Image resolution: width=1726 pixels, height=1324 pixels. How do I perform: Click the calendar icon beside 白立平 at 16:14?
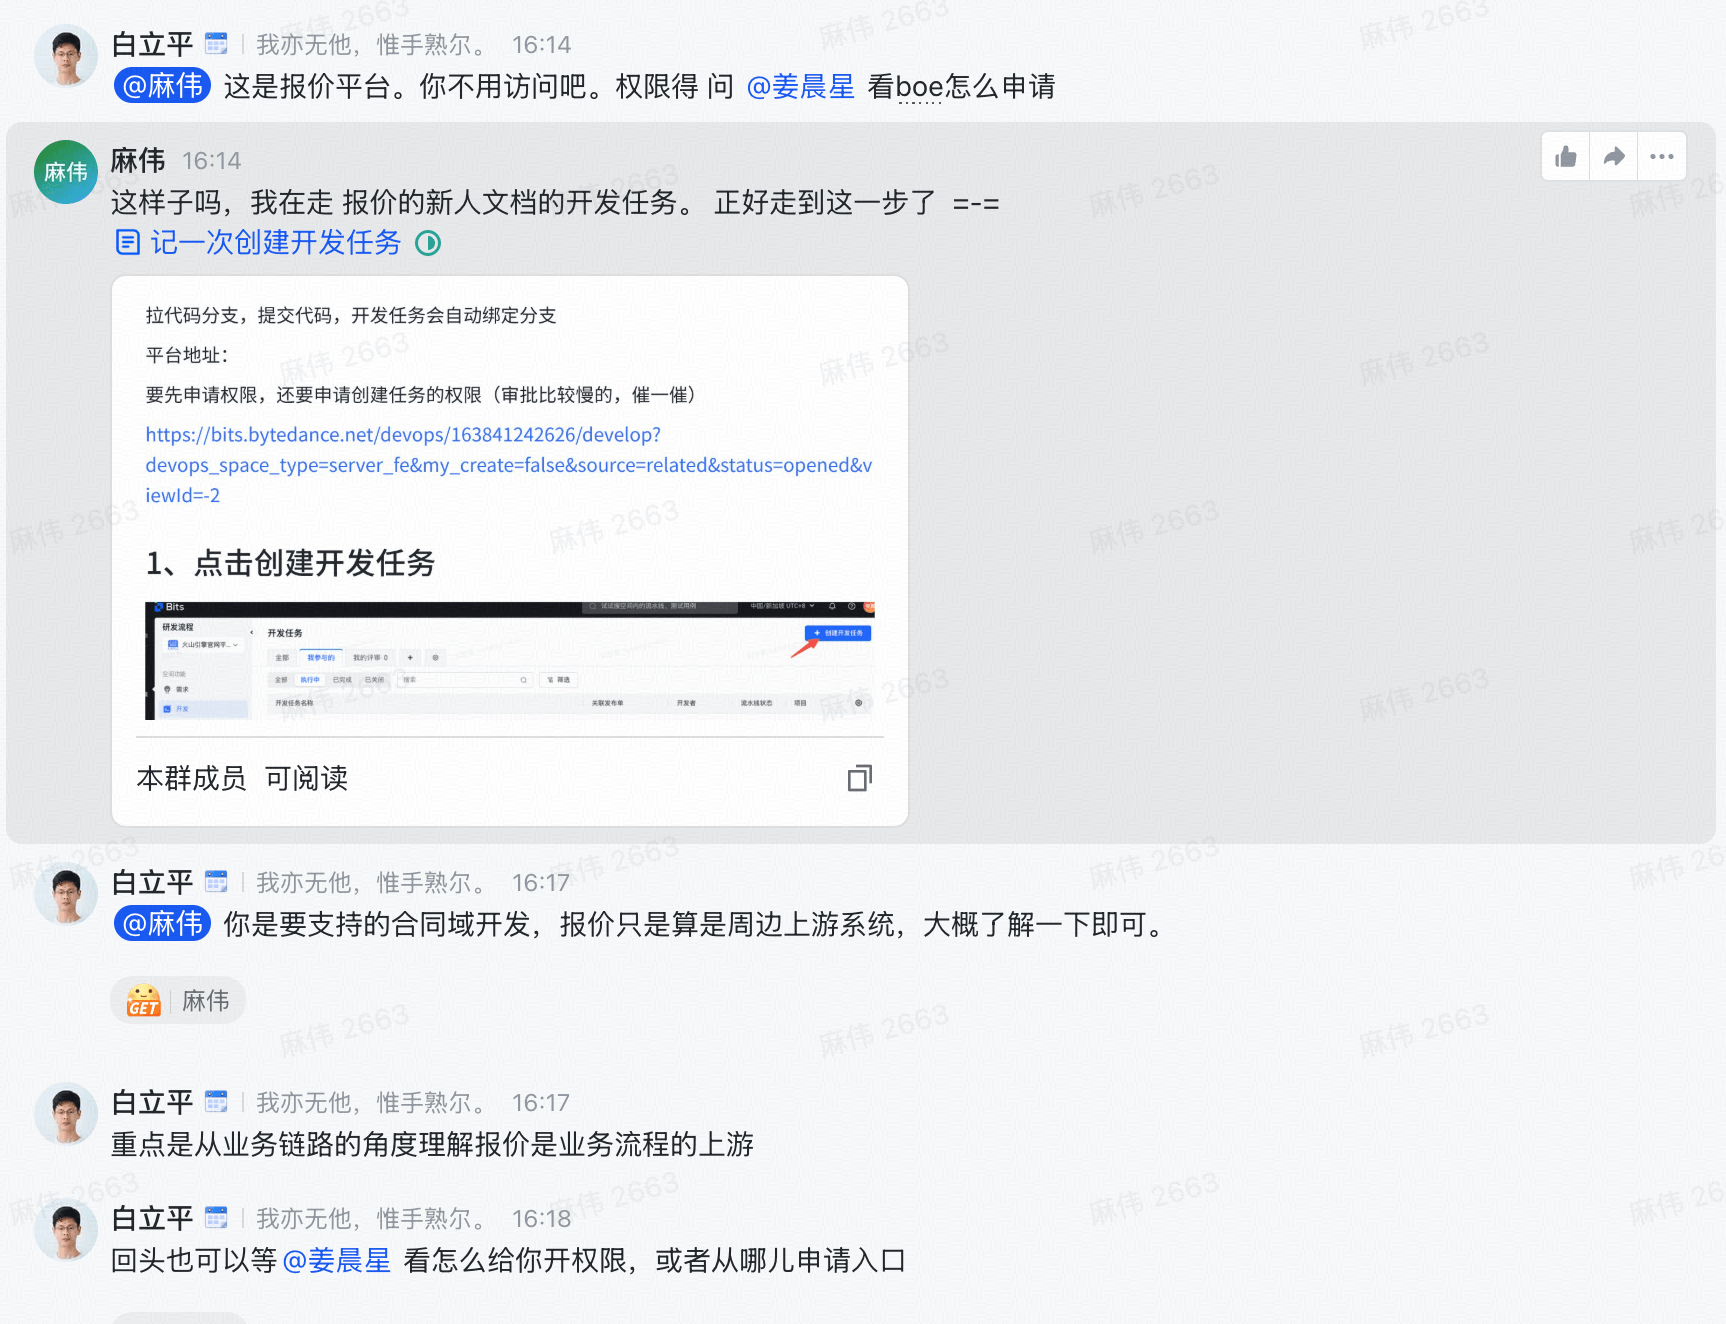click(216, 44)
